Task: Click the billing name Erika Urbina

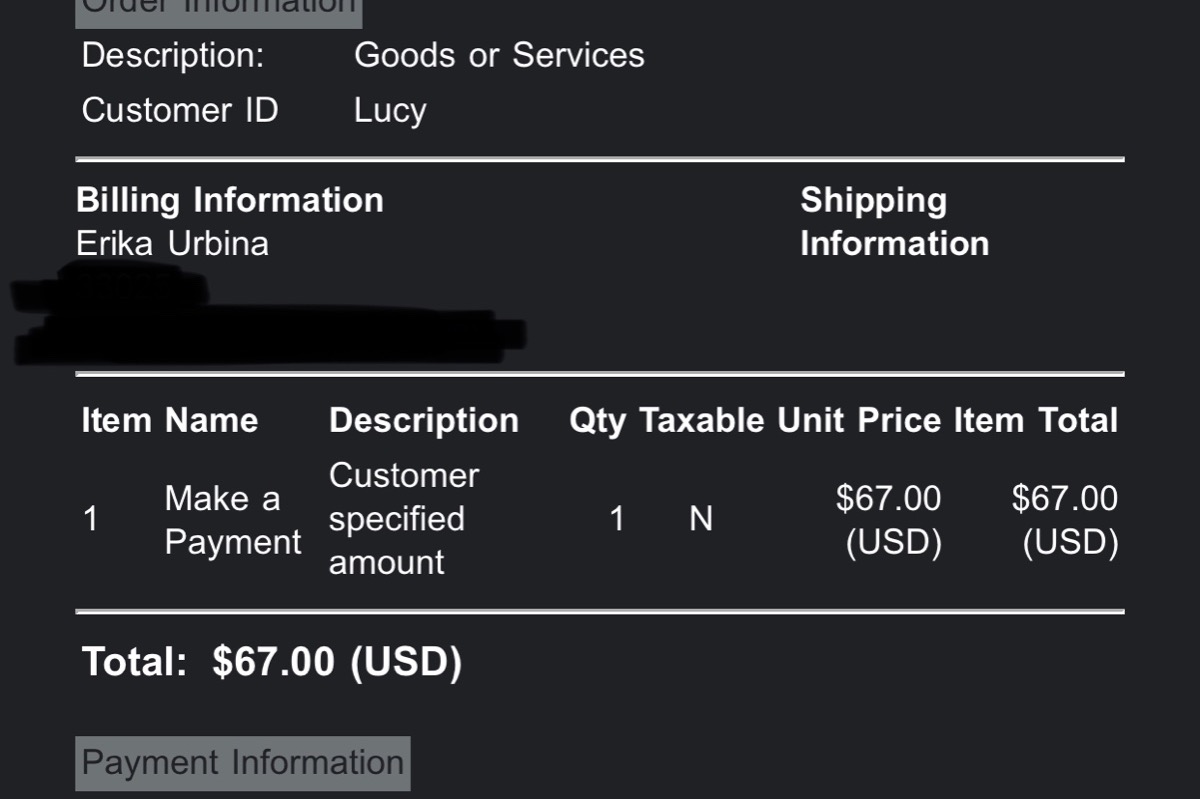Action: pyautogui.click(x=172, y=244)
